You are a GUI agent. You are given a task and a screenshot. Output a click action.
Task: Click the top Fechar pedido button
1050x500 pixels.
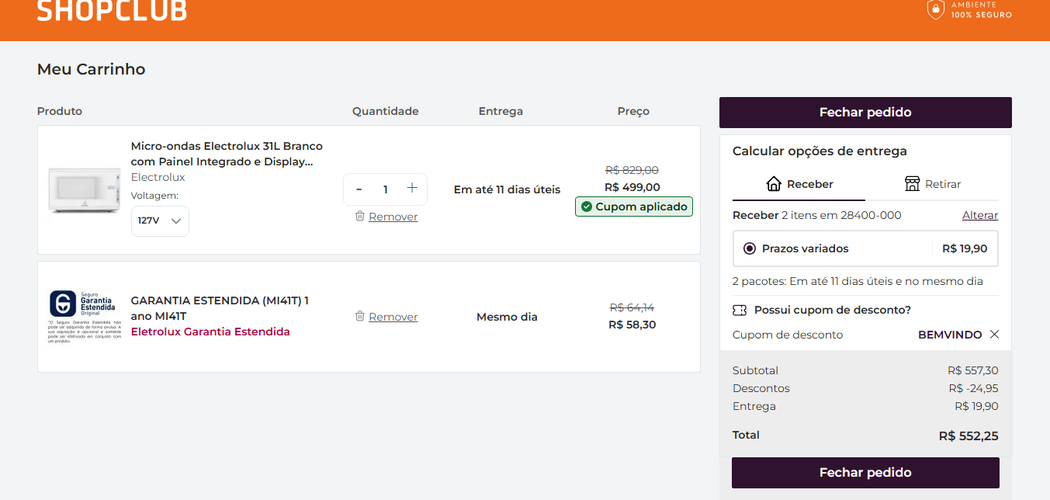865,112
